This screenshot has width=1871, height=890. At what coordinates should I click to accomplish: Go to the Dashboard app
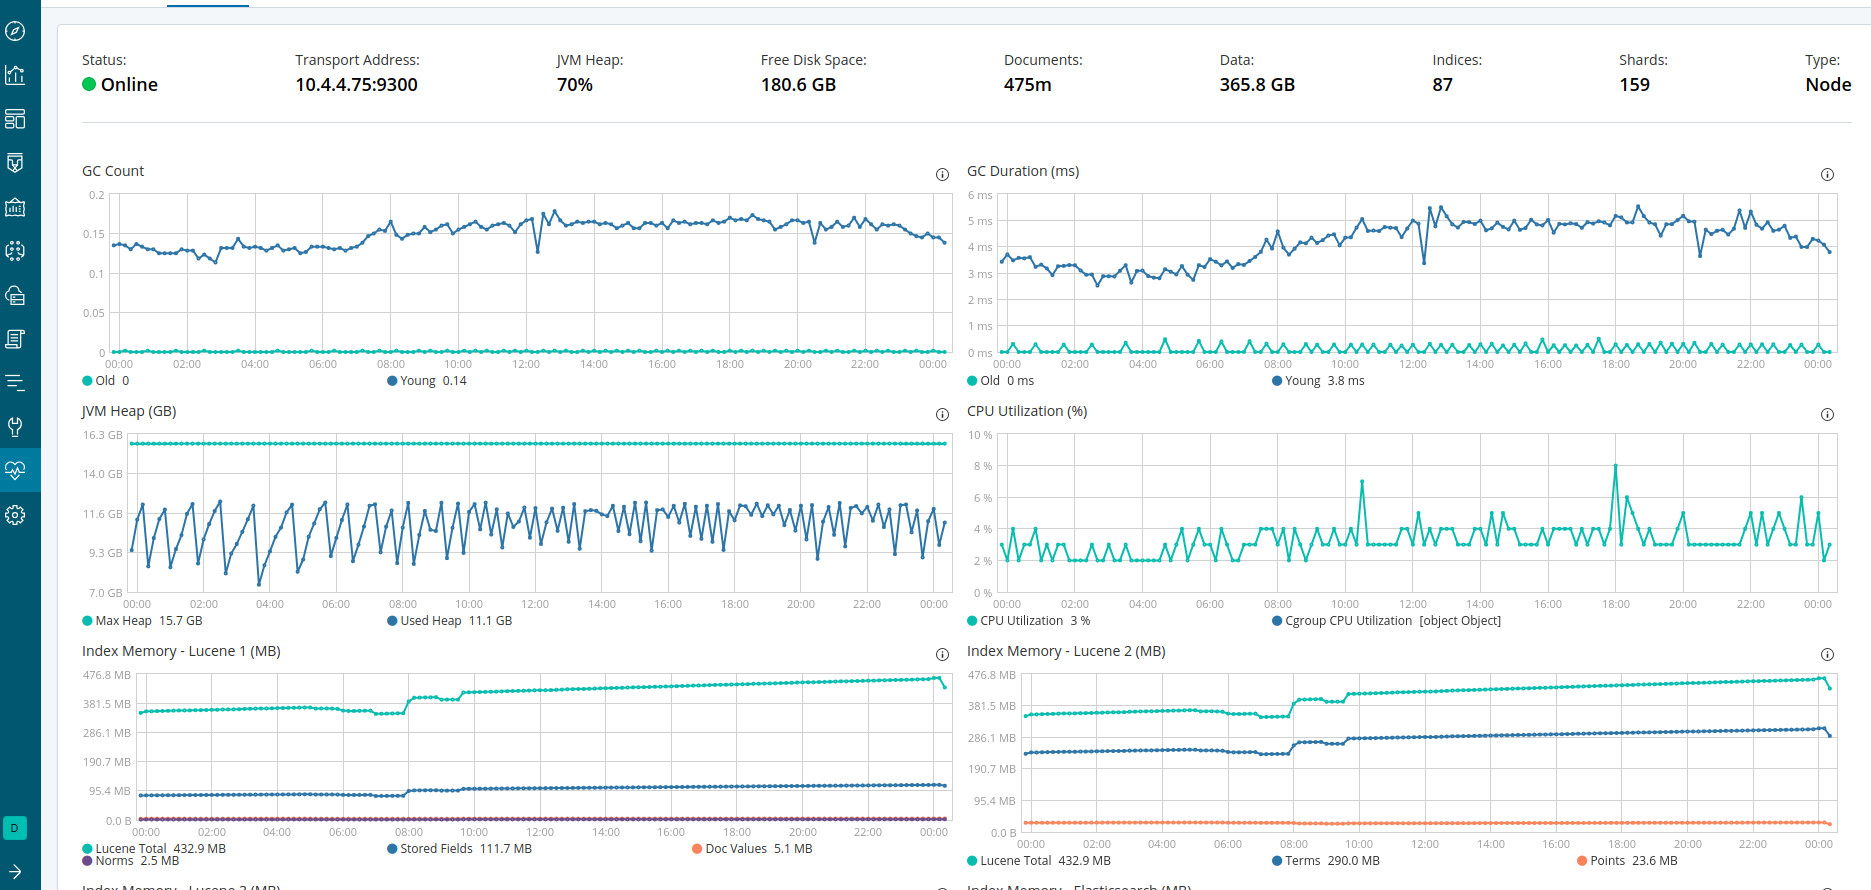[x=15, y=119]
